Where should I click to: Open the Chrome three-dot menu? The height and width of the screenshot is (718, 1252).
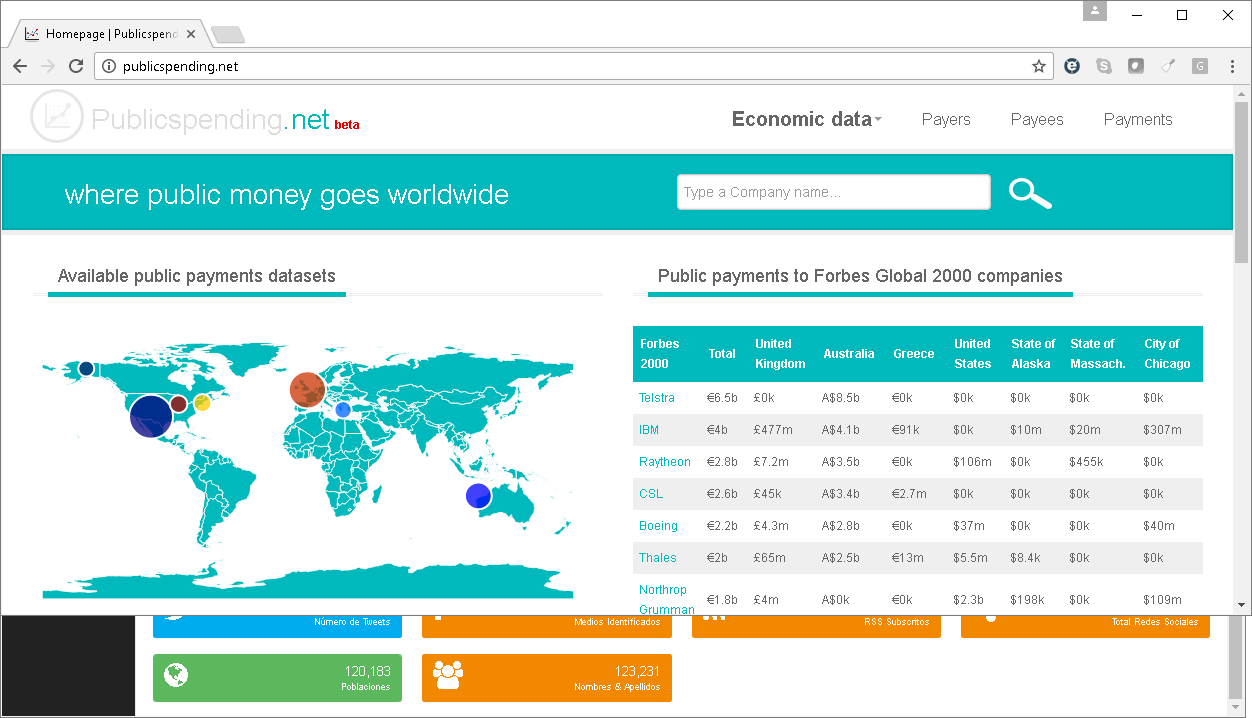pos(1232,66)
